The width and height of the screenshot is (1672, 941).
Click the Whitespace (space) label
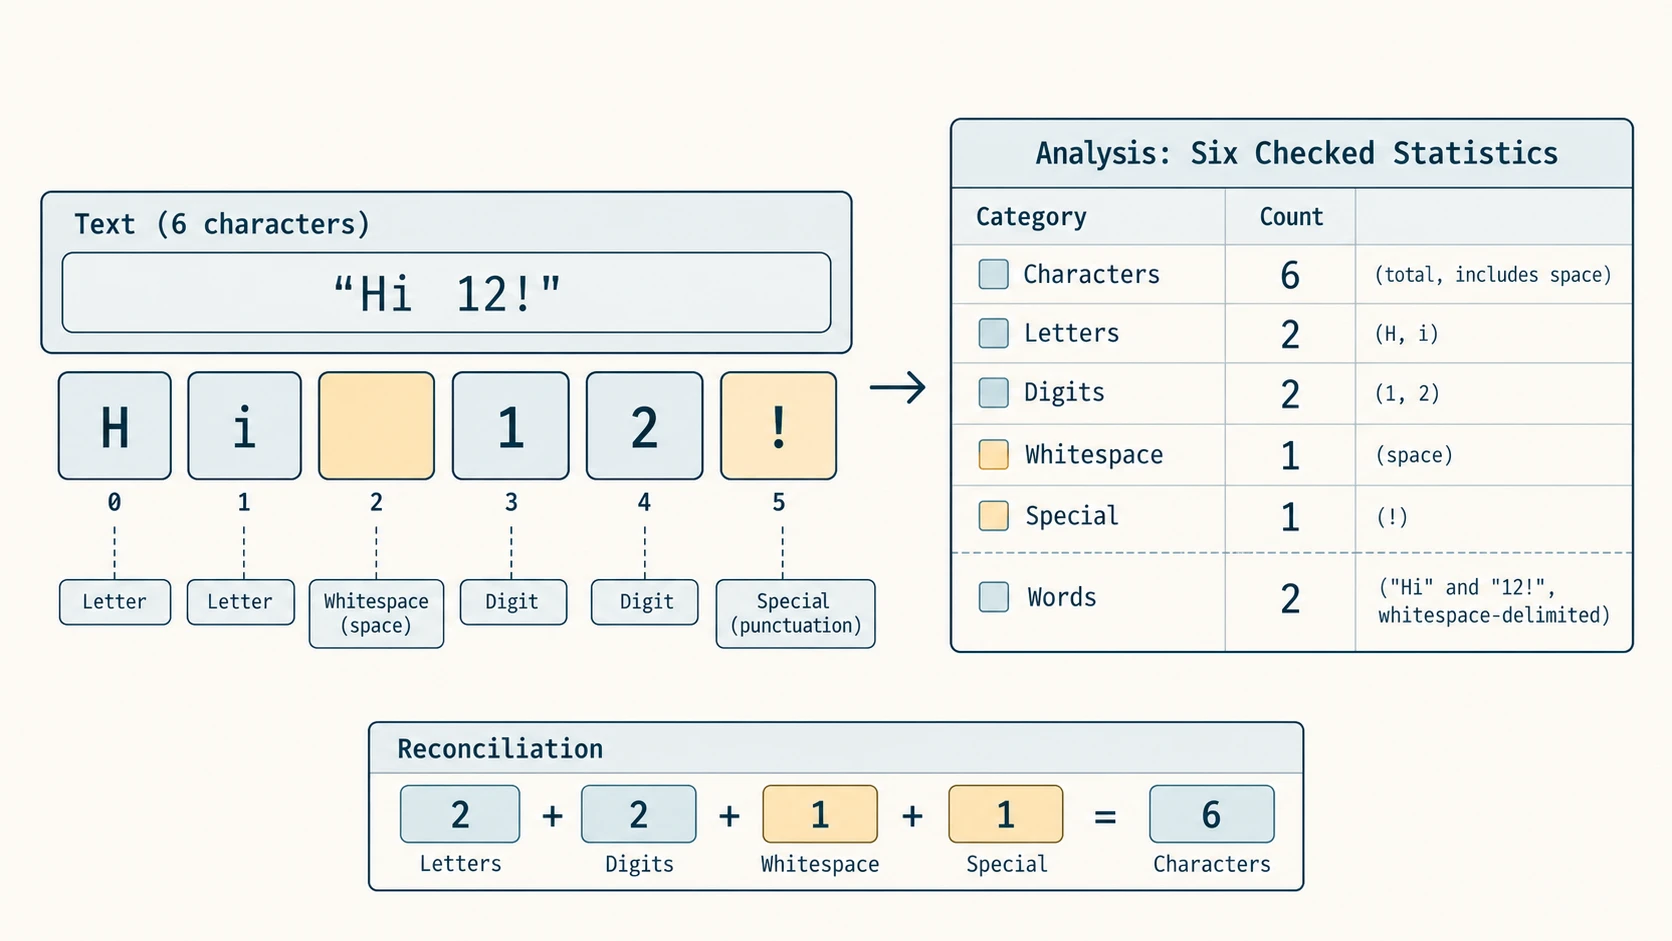pos(376,613)
